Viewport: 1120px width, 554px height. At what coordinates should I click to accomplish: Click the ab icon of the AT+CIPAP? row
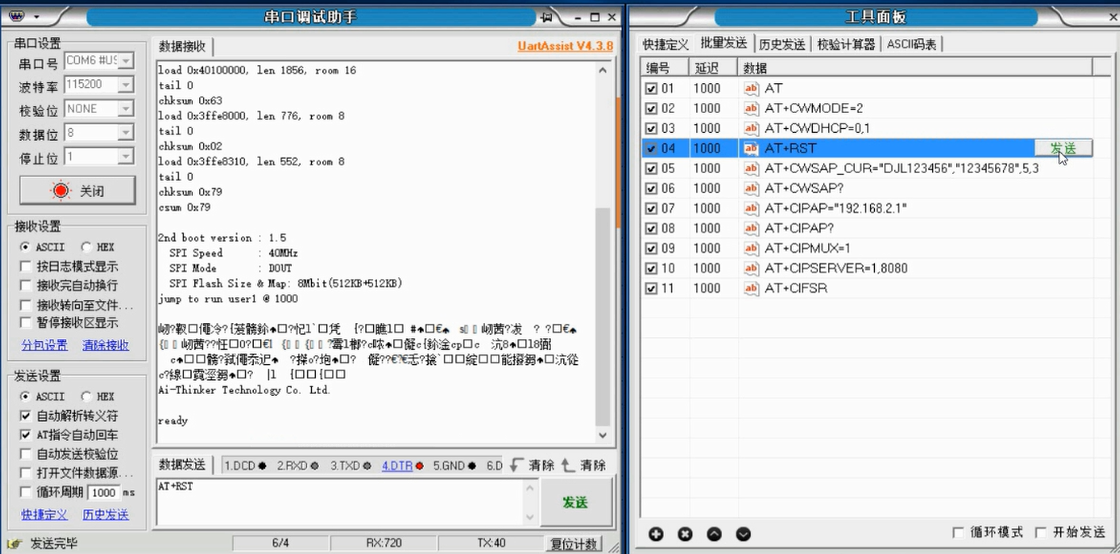click(x=751, y=228)
